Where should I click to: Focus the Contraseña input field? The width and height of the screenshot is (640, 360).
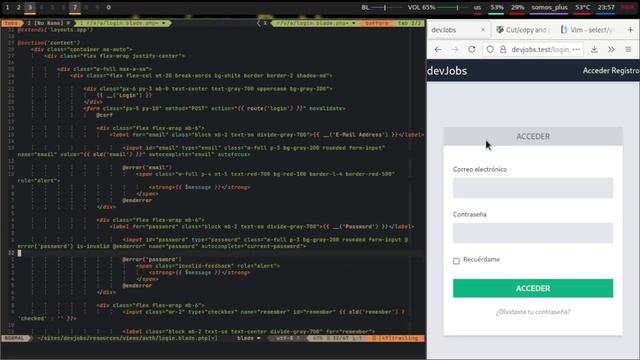[533, 233]
